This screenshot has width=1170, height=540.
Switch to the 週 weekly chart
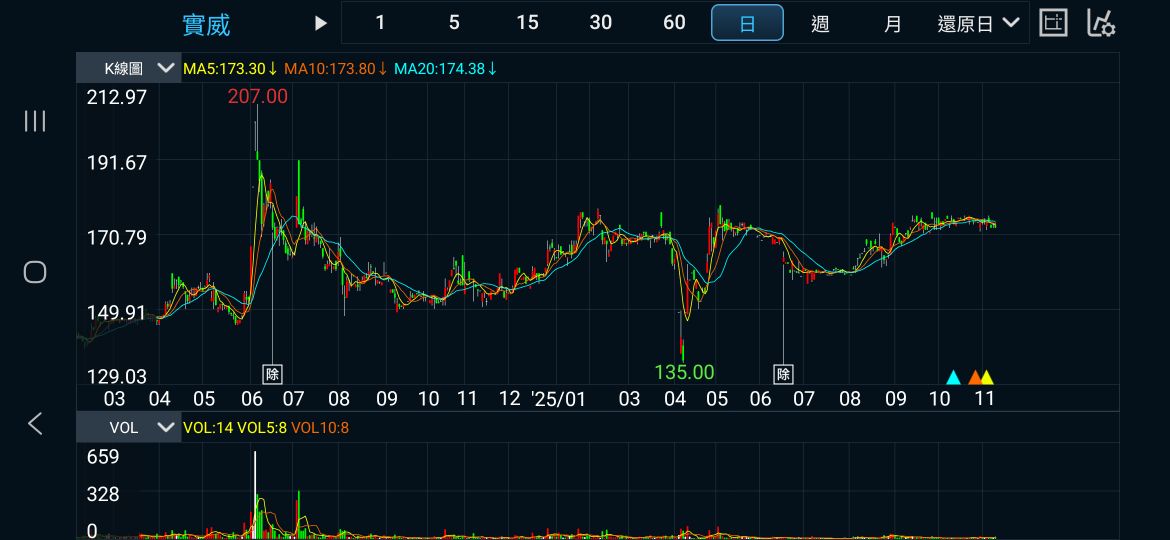pos(820,23)
